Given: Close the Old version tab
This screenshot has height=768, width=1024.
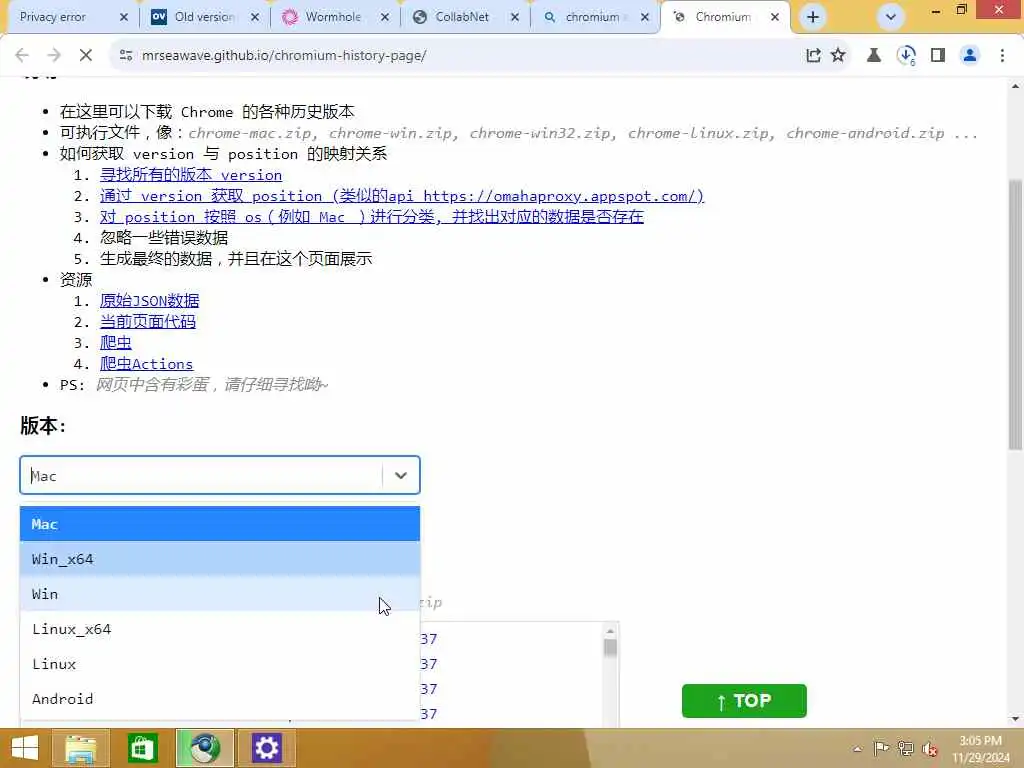Looking at the screenshot, I should point(255,18).
